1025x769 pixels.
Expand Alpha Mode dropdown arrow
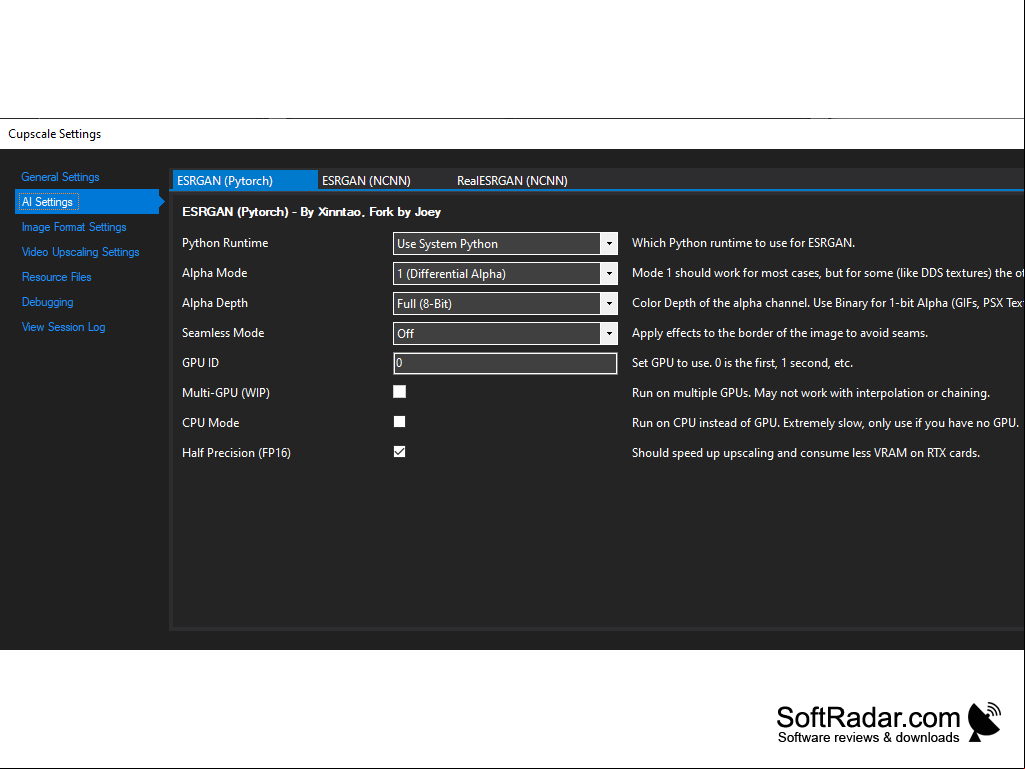[x=609, y=273]
